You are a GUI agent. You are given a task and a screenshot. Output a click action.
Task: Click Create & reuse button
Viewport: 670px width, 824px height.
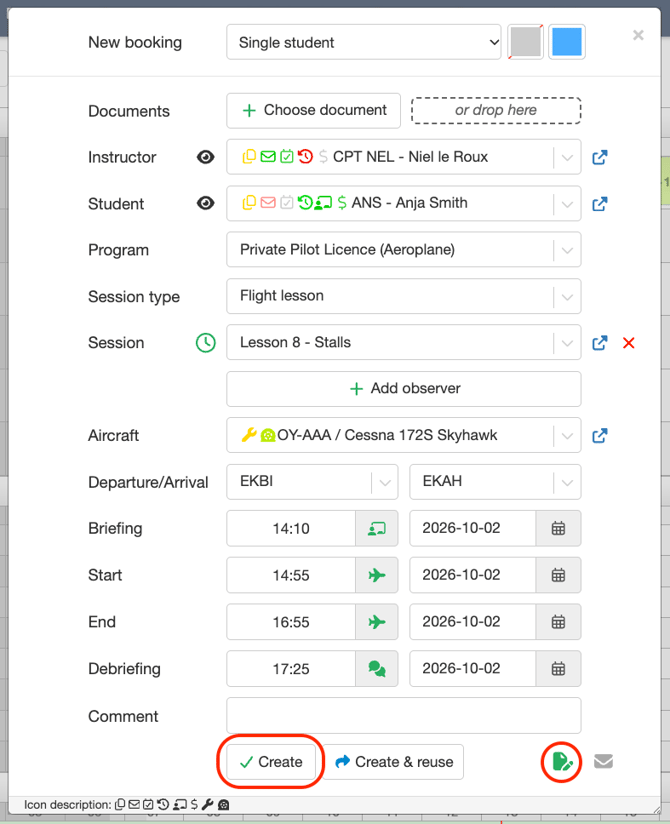click(x=394, y=762)
